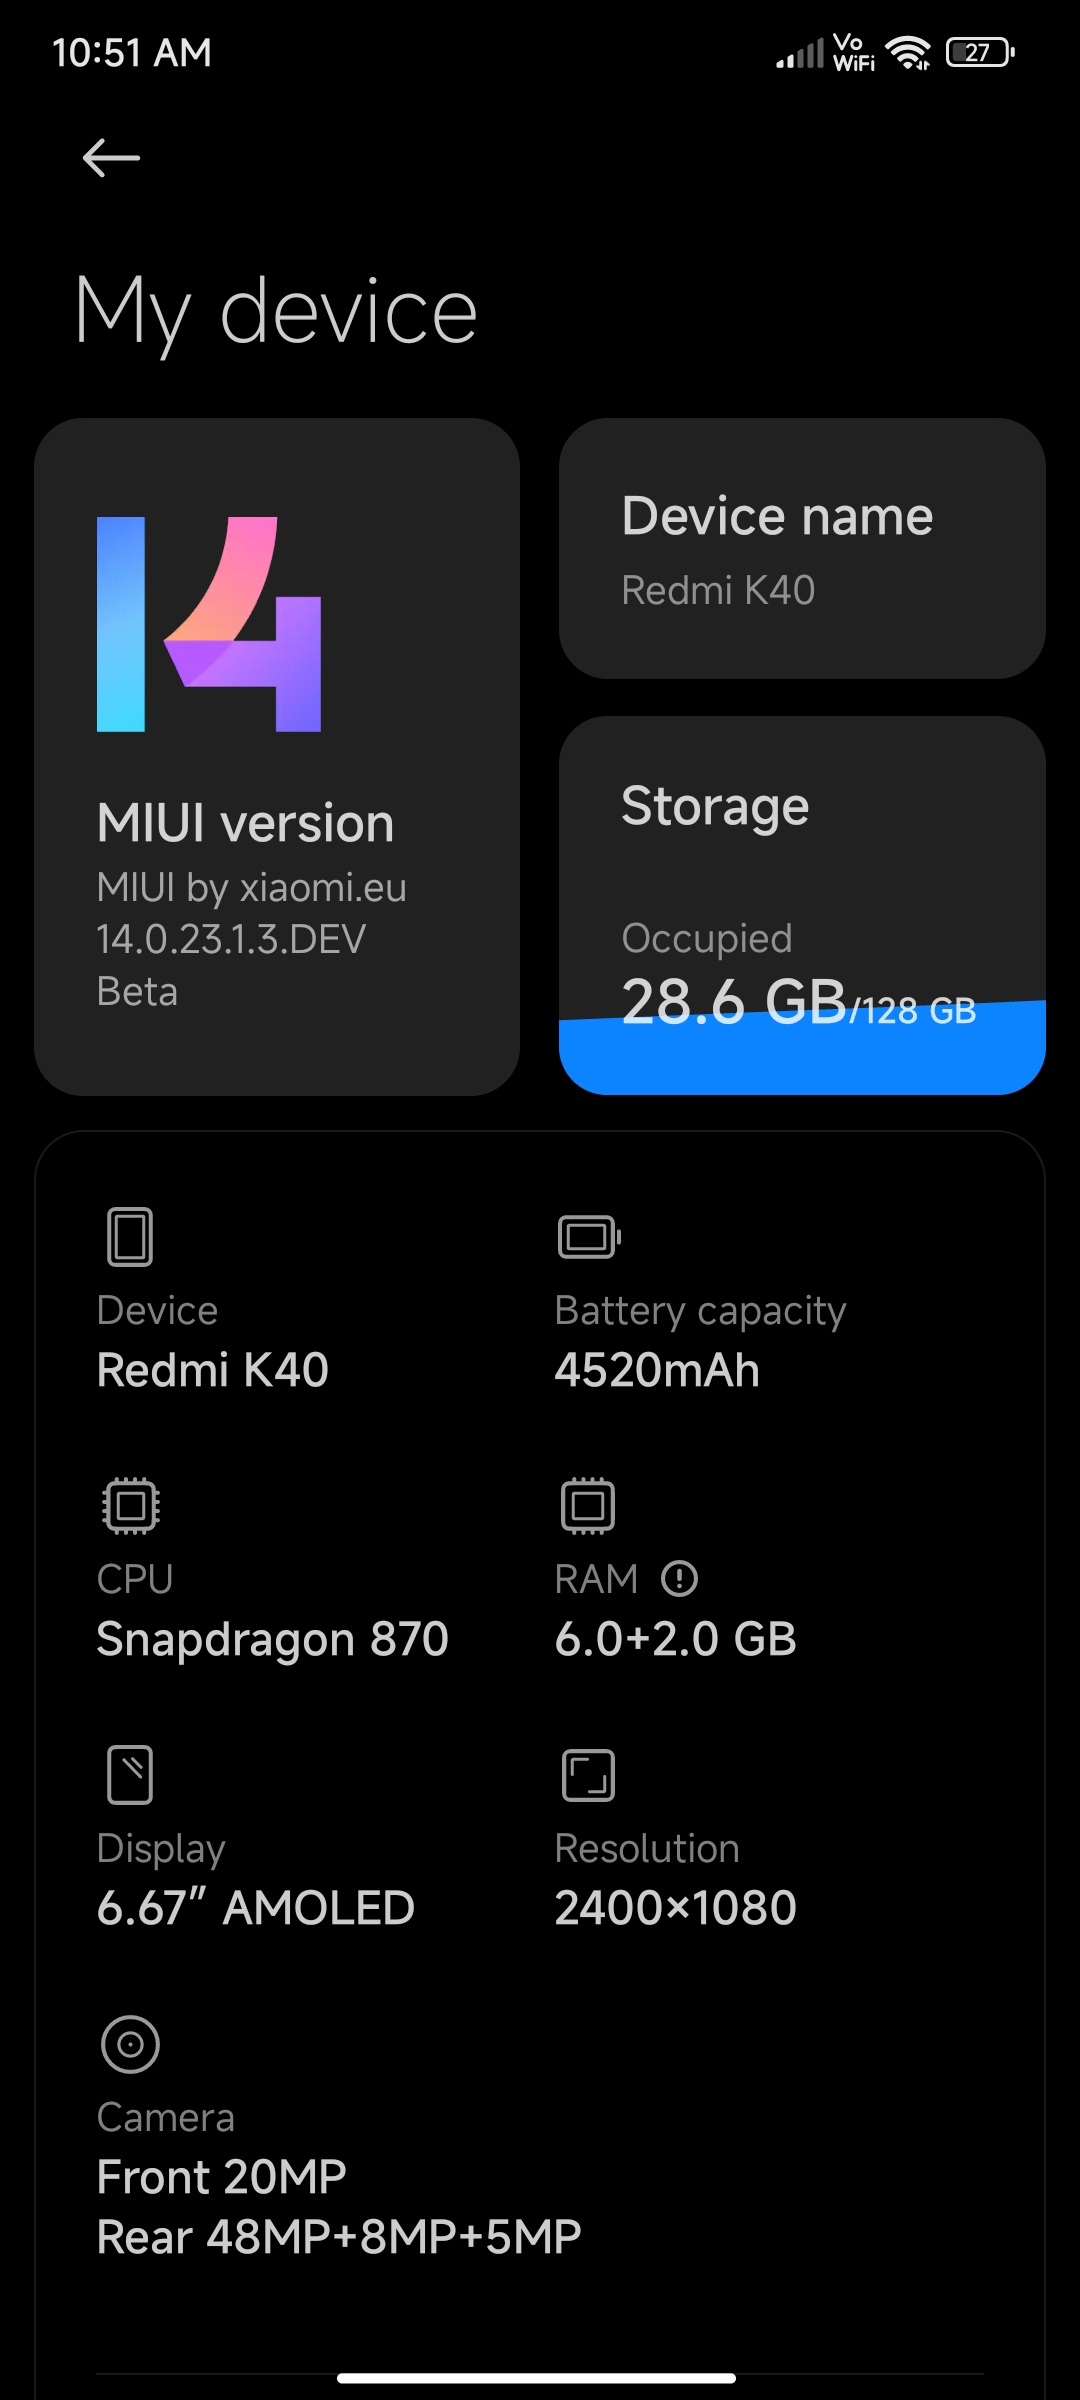Tap the 2400×1080 resolution value
The width and height of the screenshot is (1080, 2400).
coord(675,1908)
